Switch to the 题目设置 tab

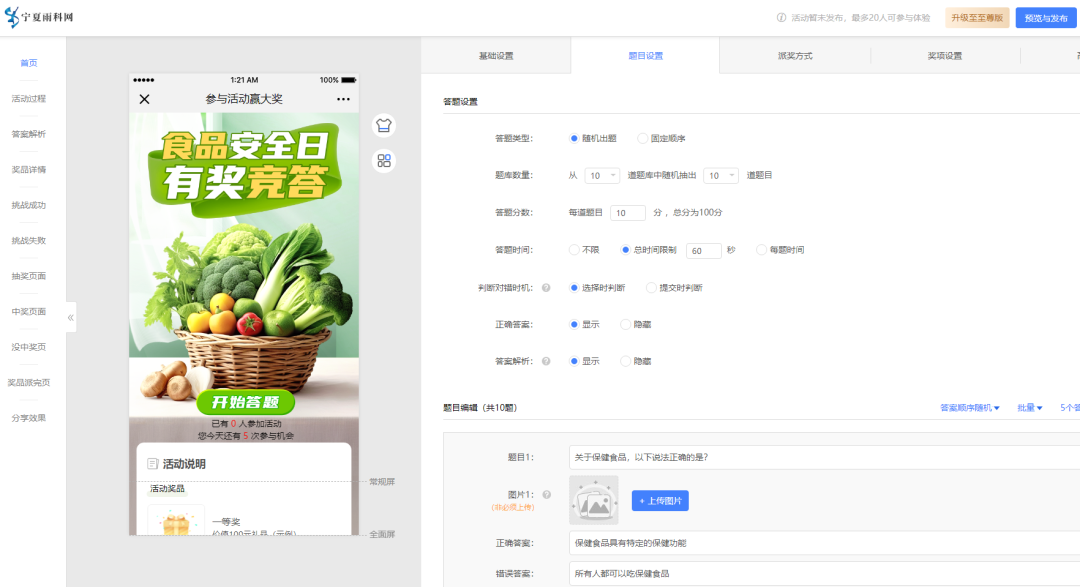[645, 56]
